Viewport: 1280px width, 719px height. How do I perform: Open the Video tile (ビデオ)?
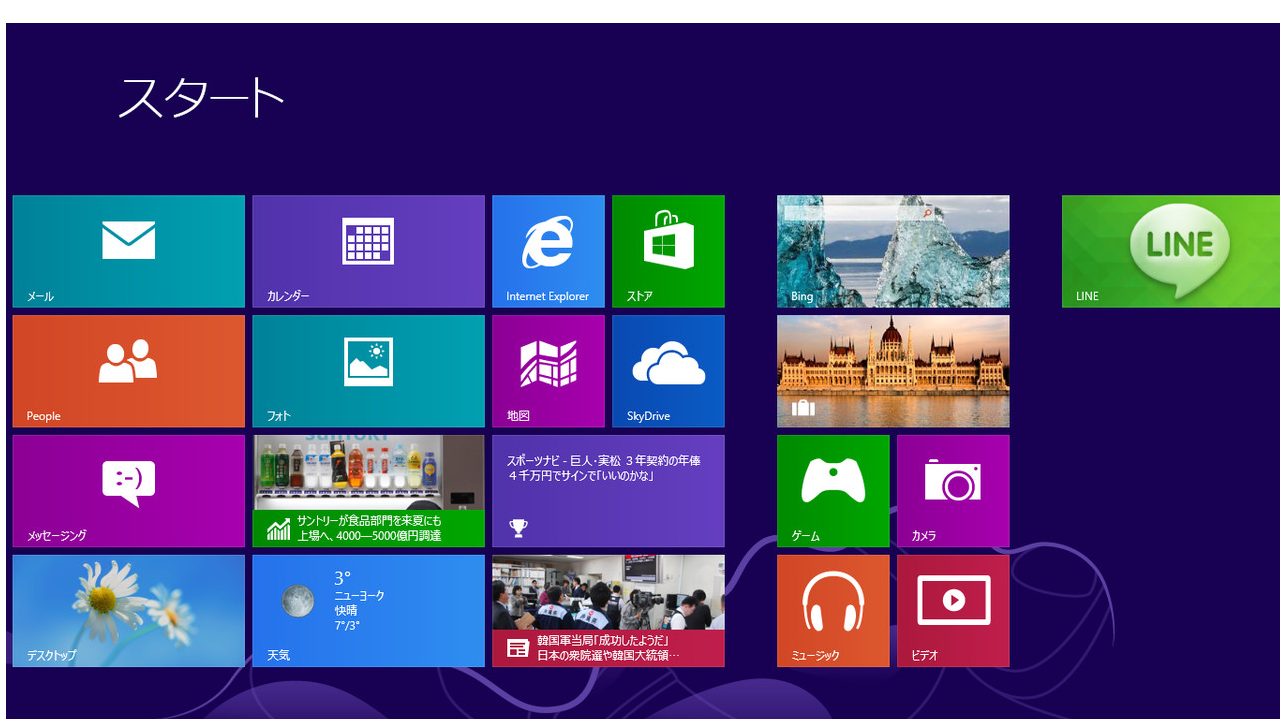(953, 611)
